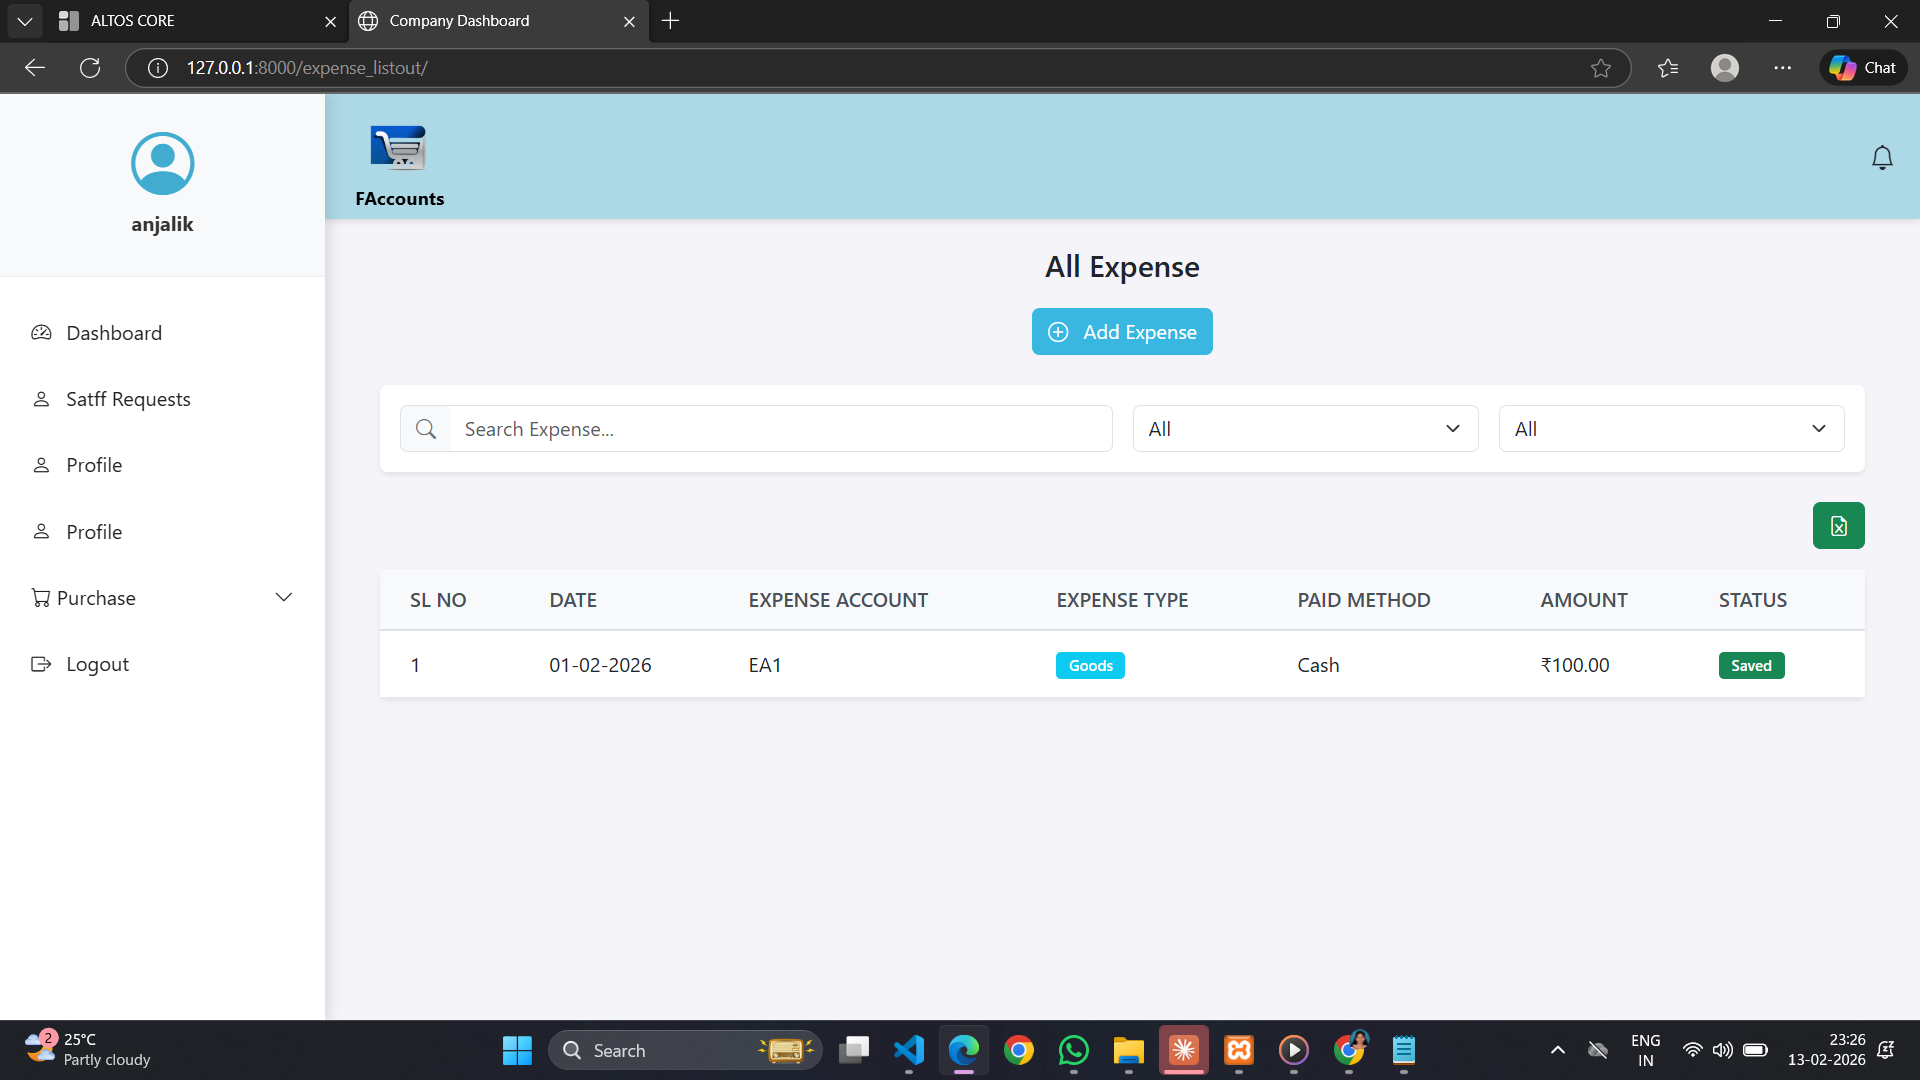Click the browser refresh icon

[90, 68]
